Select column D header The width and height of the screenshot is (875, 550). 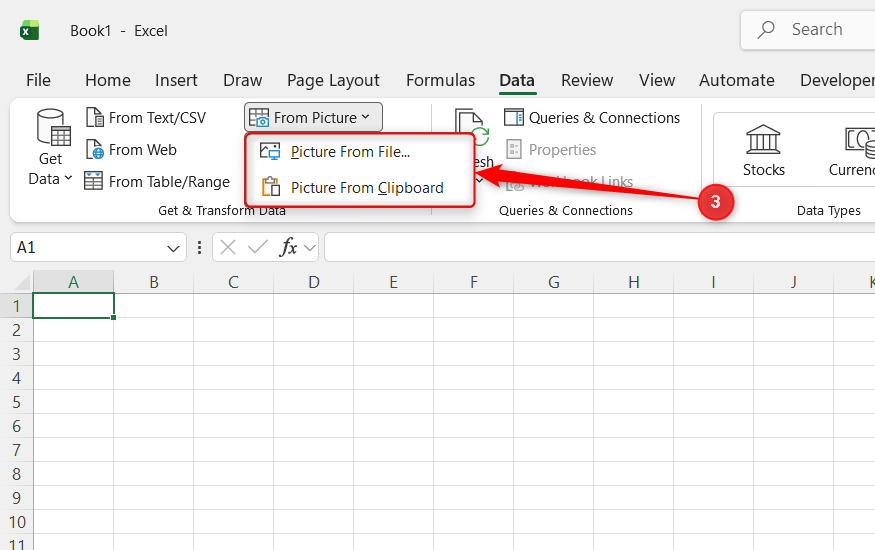click(x=314, y=282)
